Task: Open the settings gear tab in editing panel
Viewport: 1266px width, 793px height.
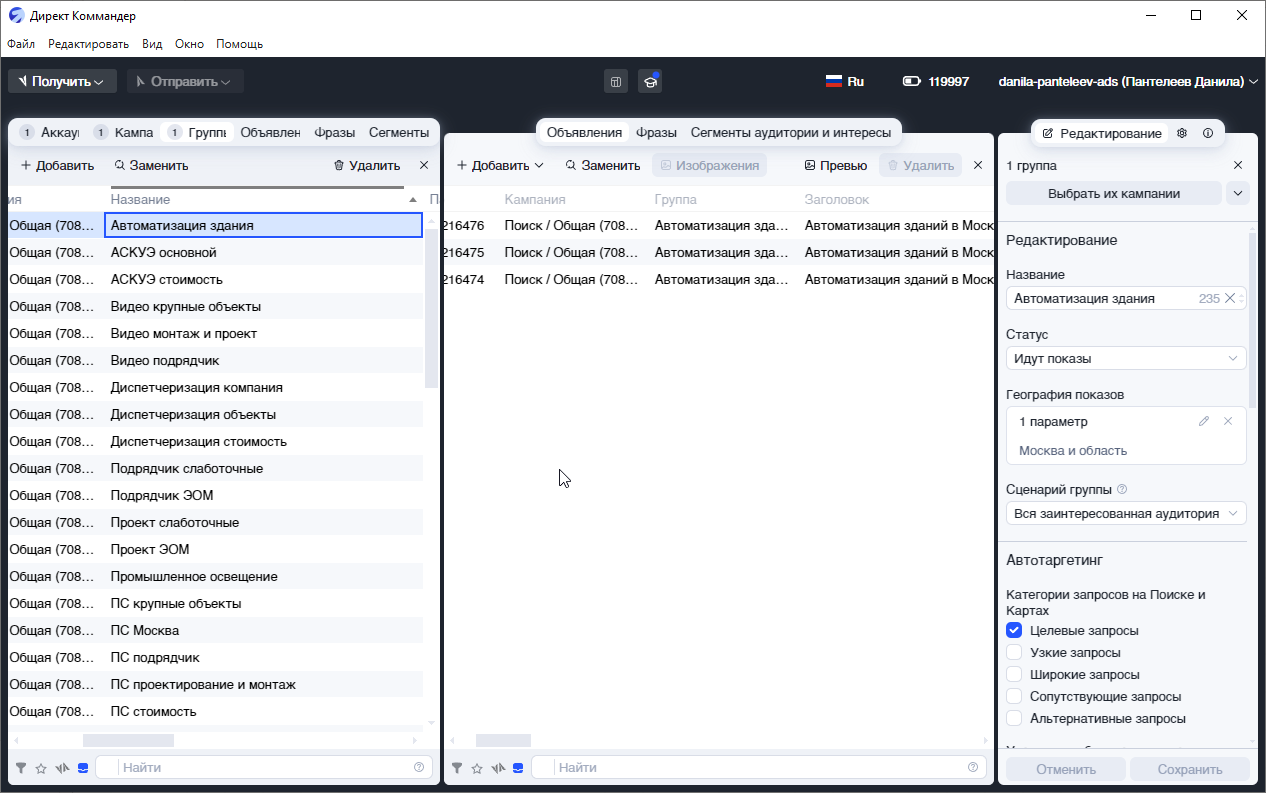Action: tap(1182, 133)
